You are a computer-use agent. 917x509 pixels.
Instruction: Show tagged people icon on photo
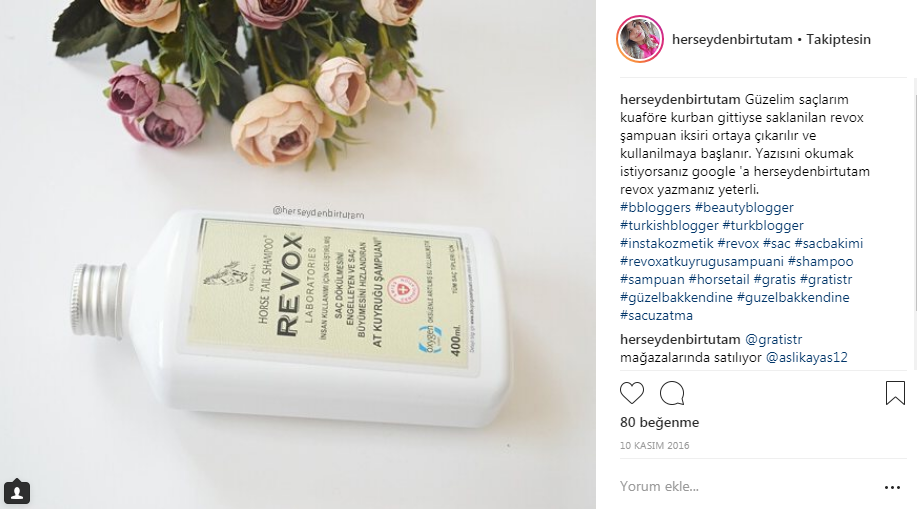coord(17,491)
